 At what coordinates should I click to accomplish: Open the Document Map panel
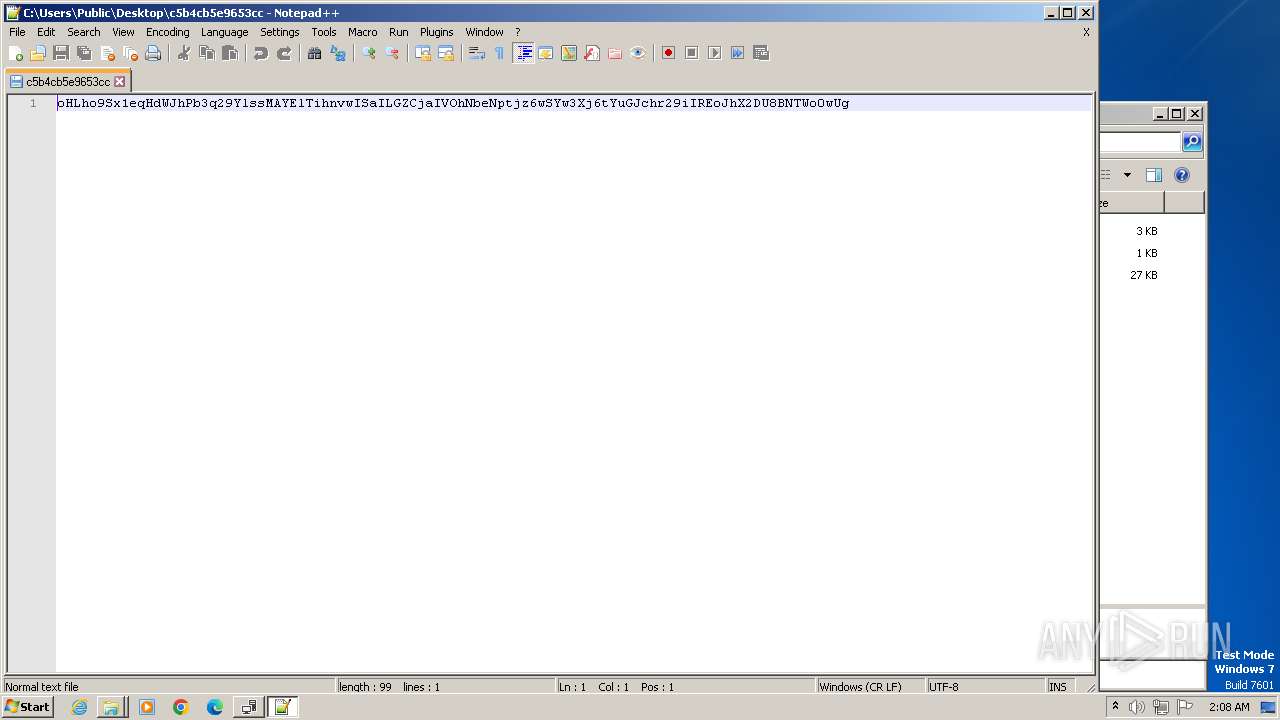point(569,53)
